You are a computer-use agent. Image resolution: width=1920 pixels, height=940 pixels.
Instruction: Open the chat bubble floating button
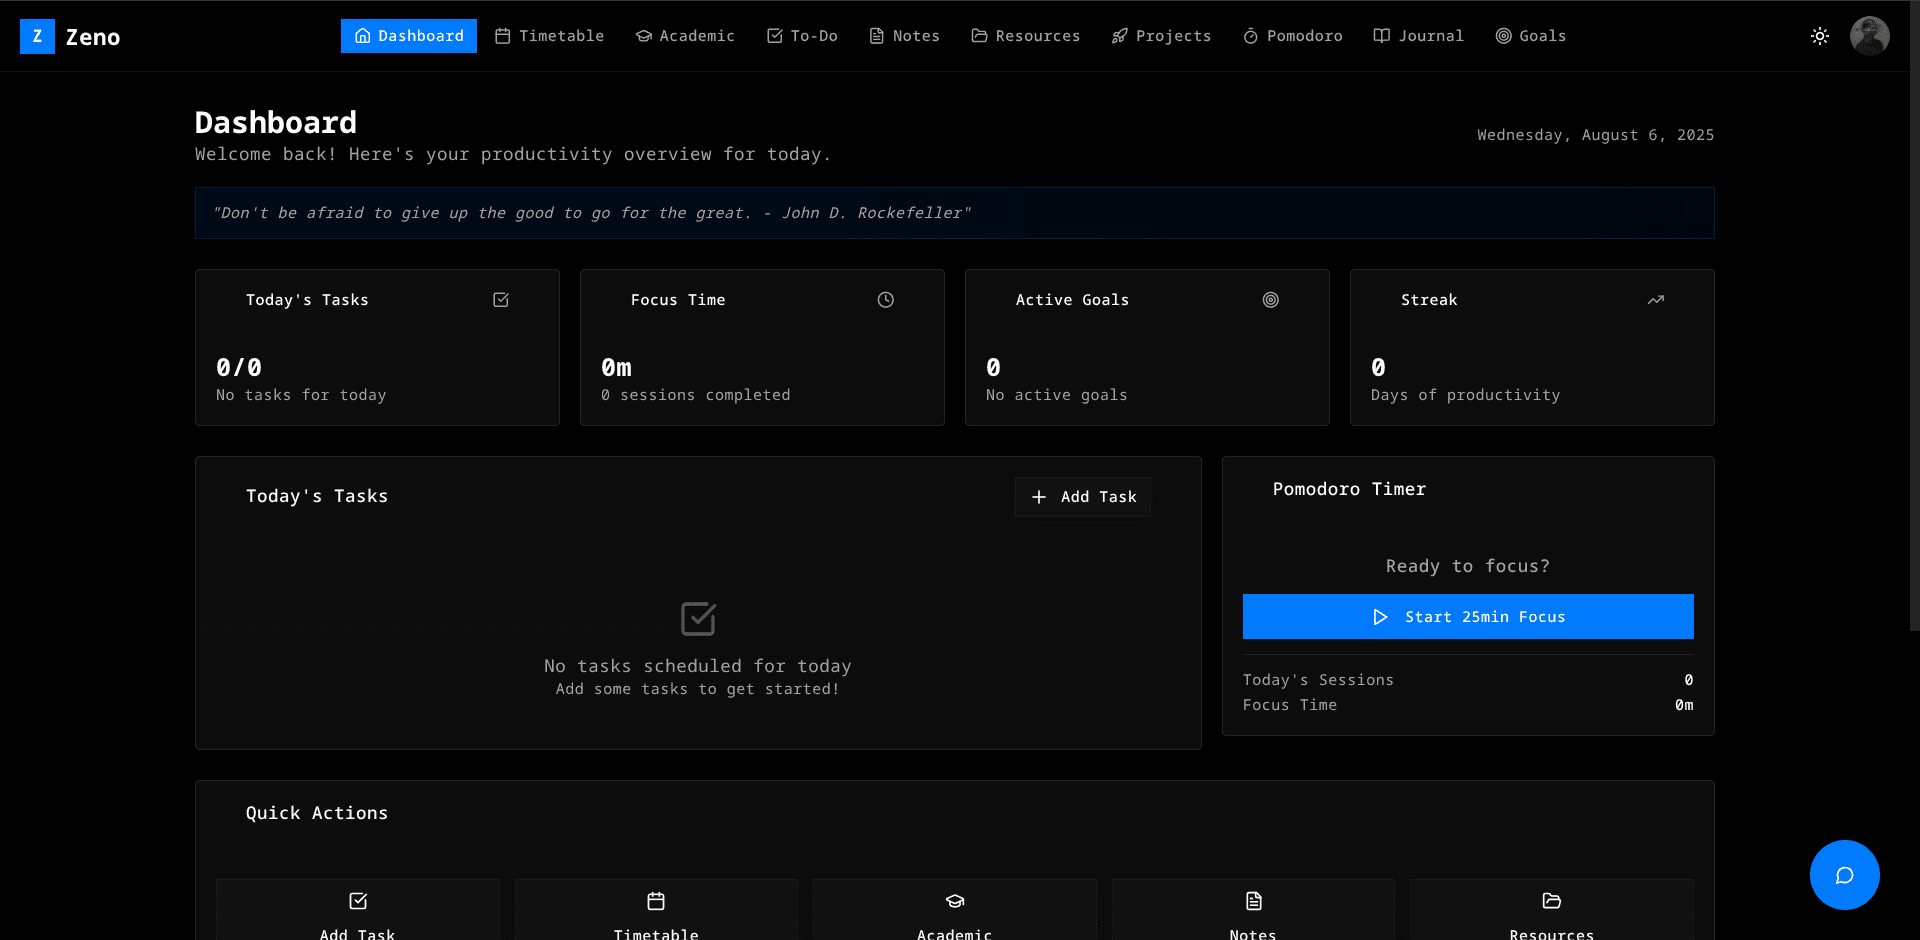click(x=1844, y=875)
